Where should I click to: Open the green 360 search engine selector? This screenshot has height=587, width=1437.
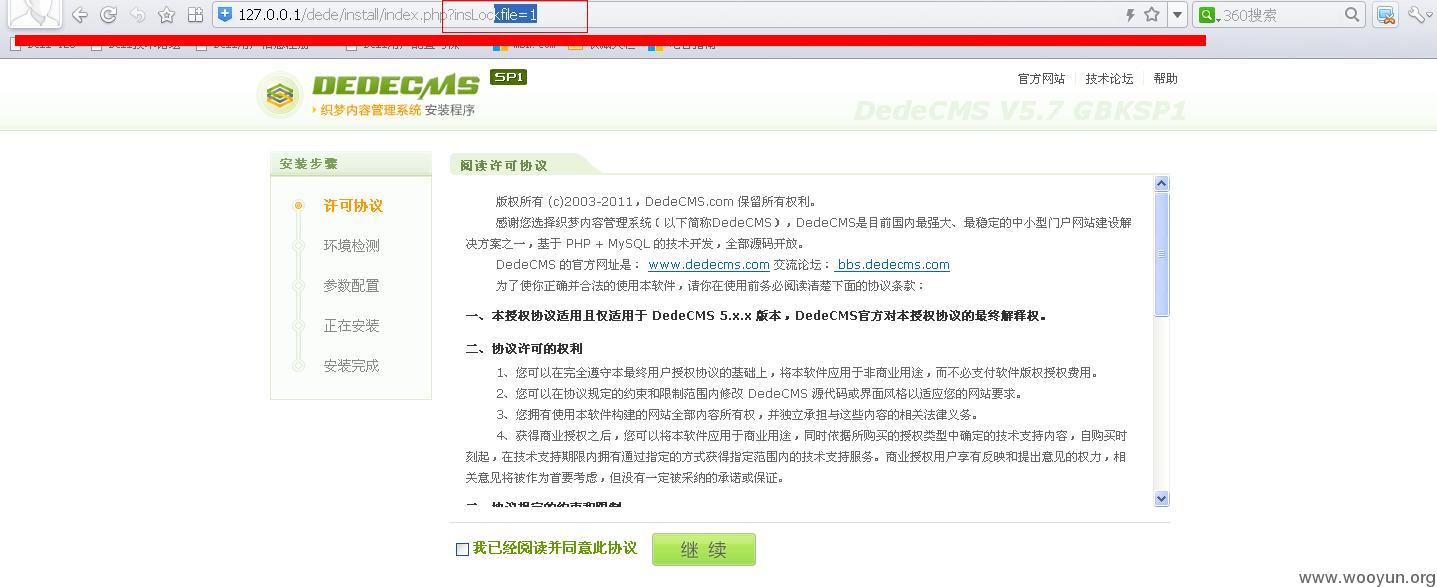pyautogui.click(x=1209, y=15)
